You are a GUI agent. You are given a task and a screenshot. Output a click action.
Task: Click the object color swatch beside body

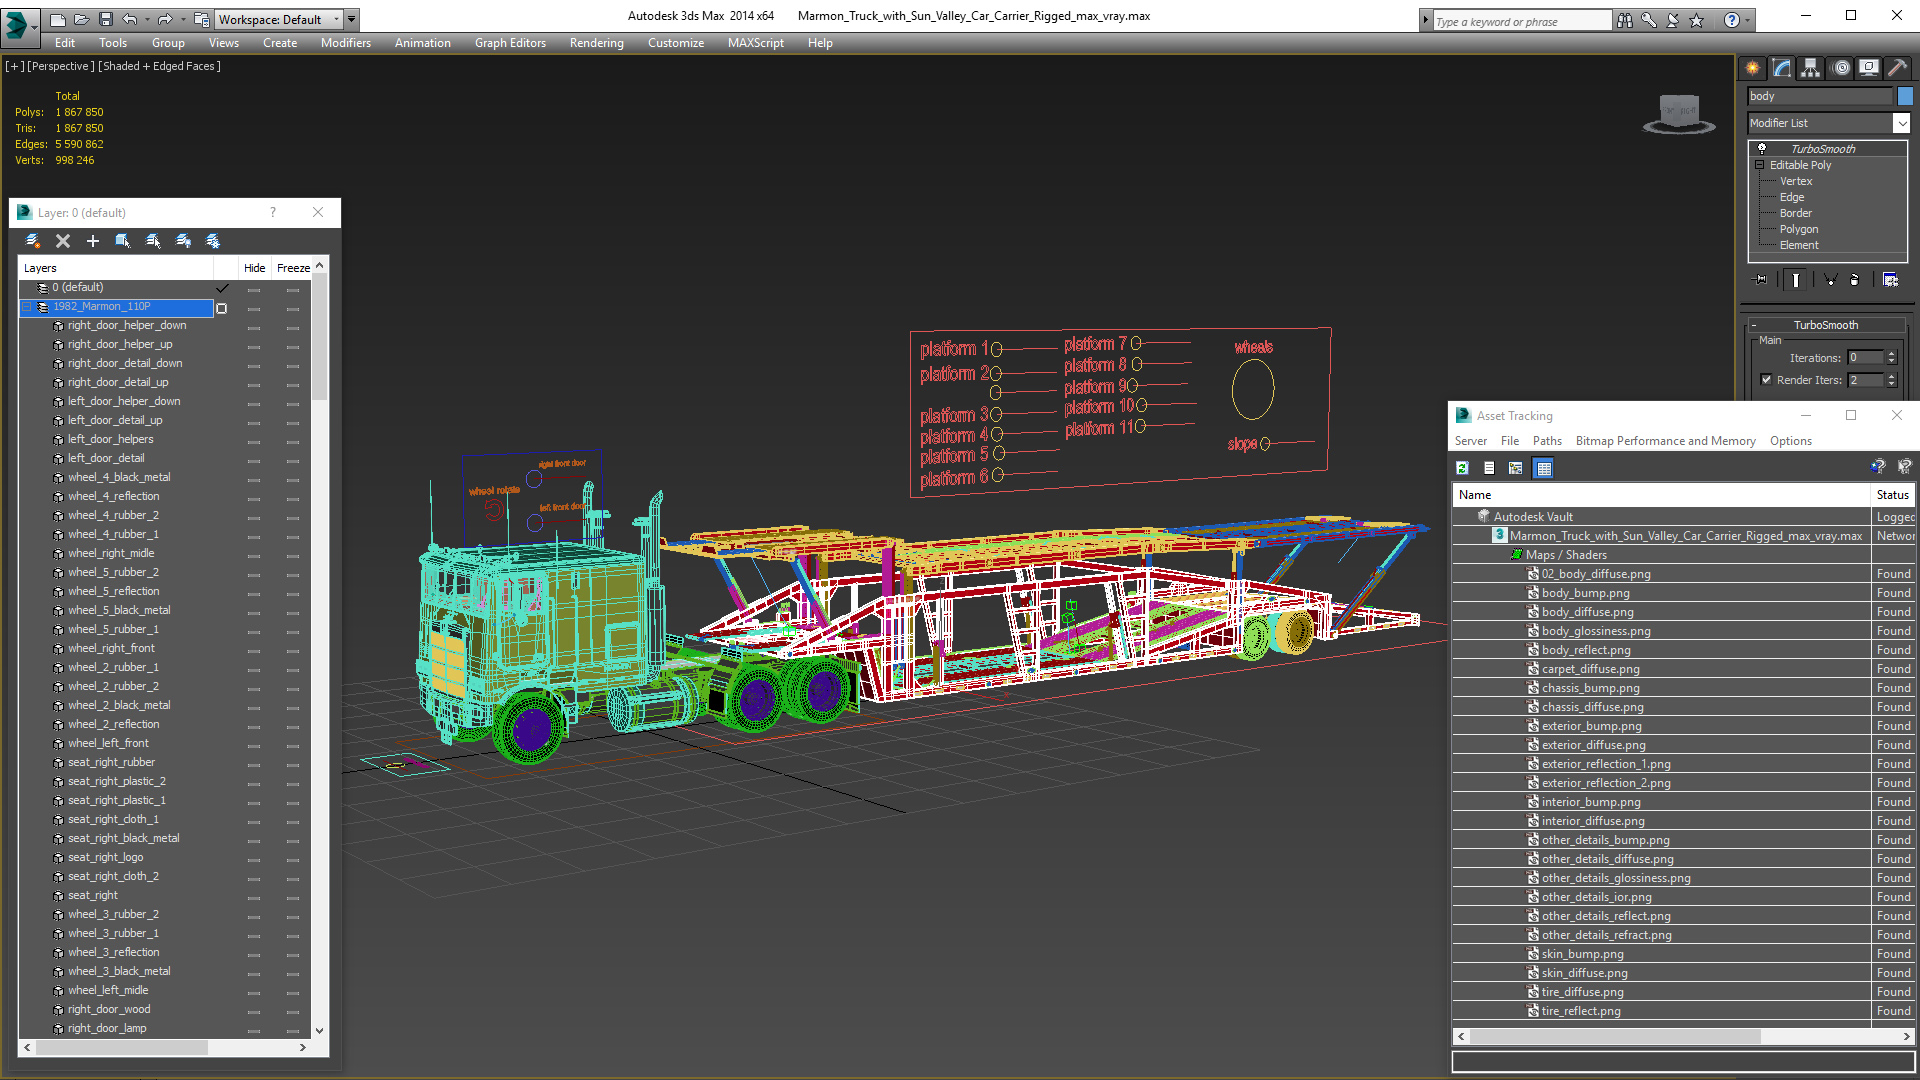tap(1905, 96)
